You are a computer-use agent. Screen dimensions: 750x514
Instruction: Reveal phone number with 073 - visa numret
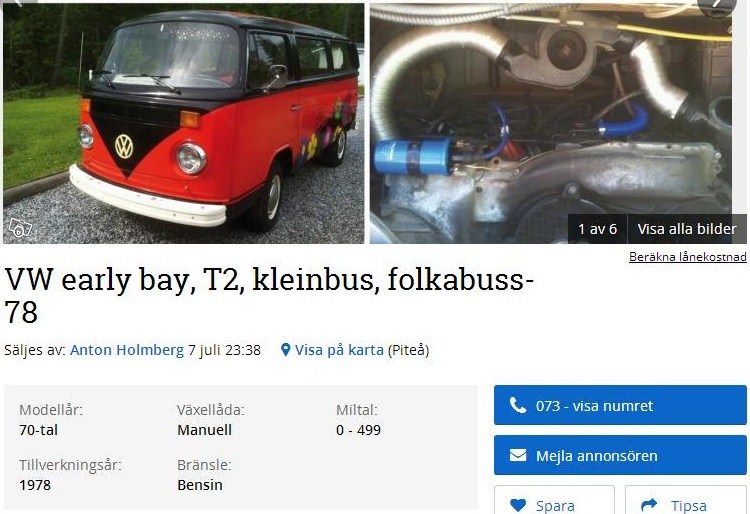click(x=620, y=405)
